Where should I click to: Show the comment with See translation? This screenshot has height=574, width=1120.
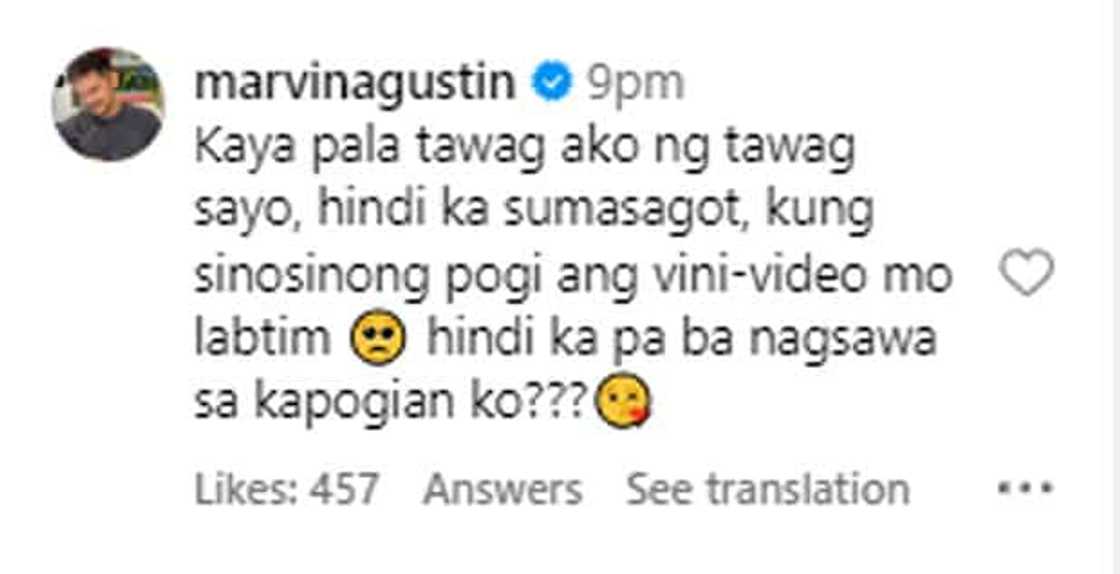(x=768, y=490)
